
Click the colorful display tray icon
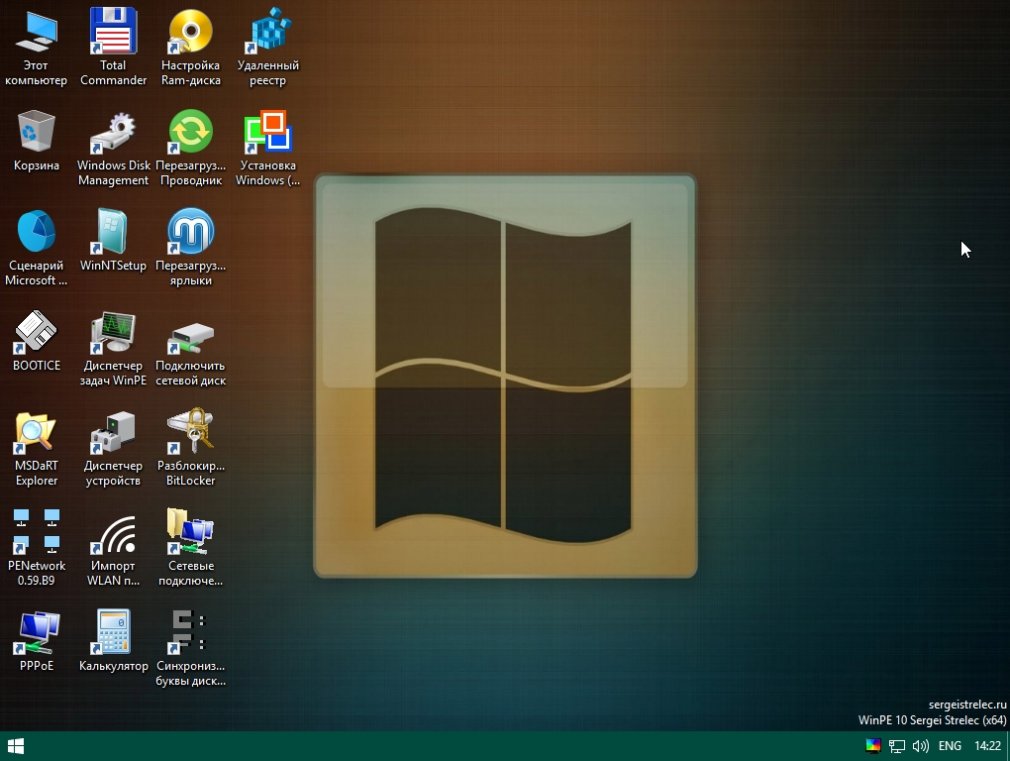click(x=873, y=746)
